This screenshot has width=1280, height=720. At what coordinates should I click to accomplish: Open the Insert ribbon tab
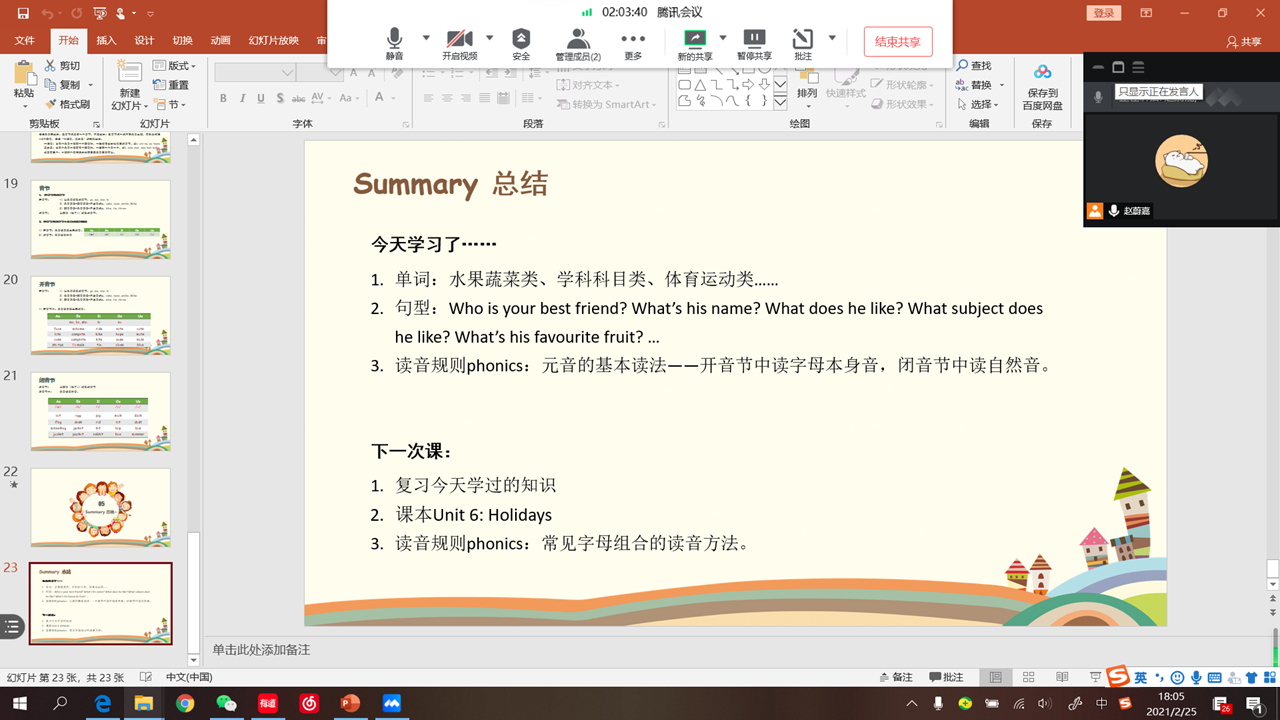tap(106, 41)
